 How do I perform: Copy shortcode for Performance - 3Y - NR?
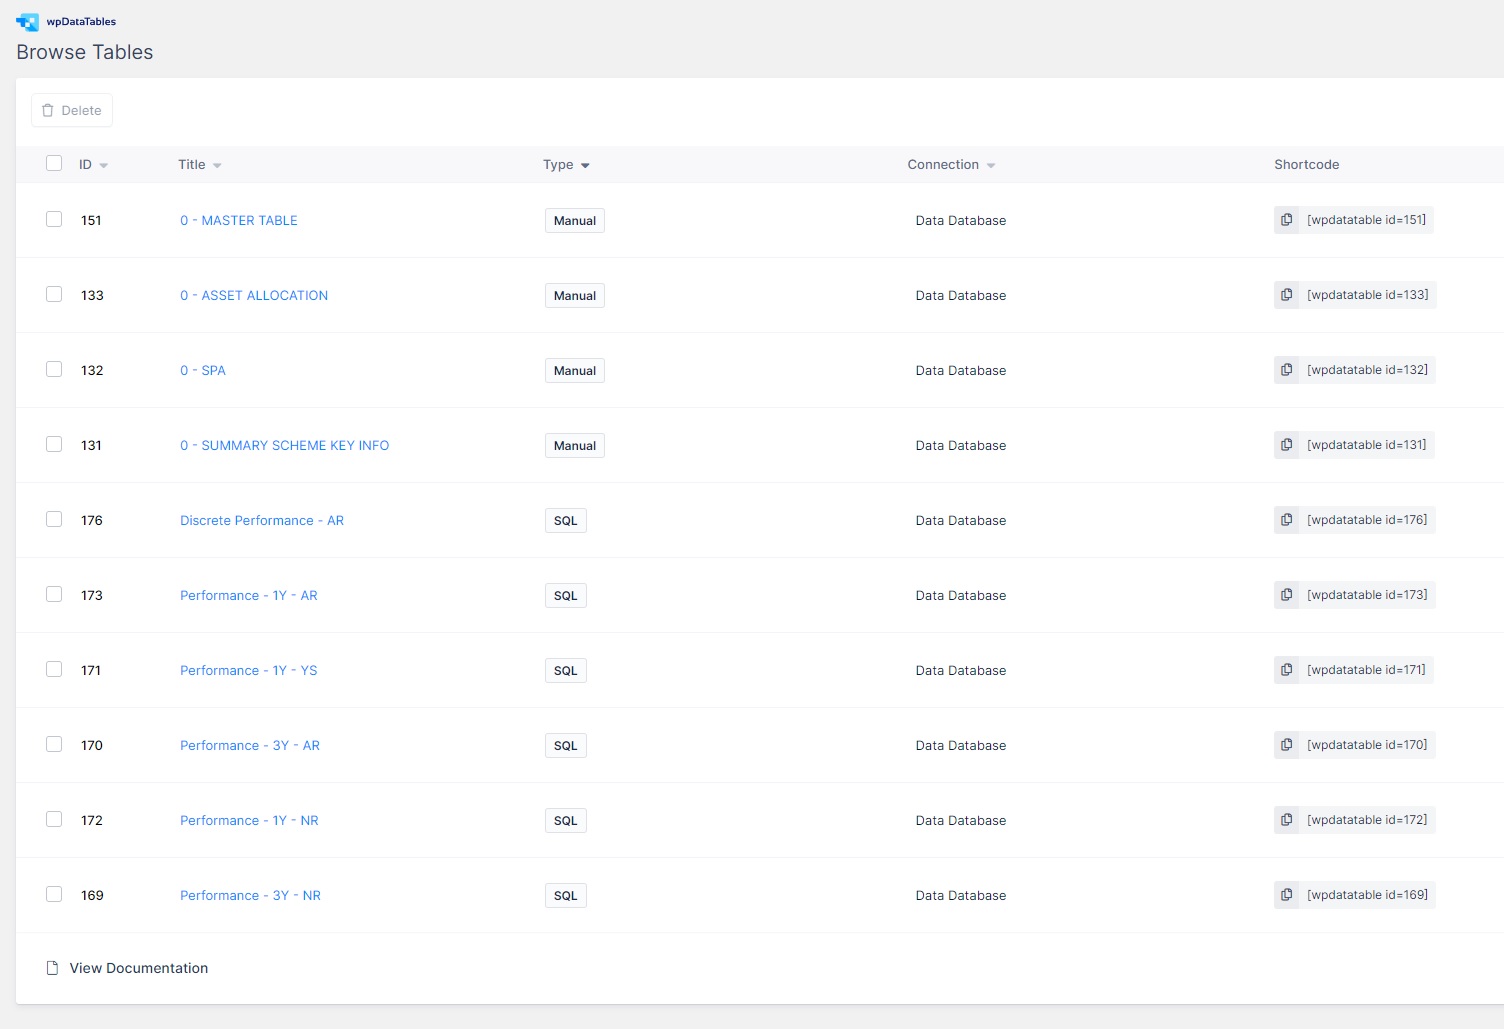click(1286, 895)
